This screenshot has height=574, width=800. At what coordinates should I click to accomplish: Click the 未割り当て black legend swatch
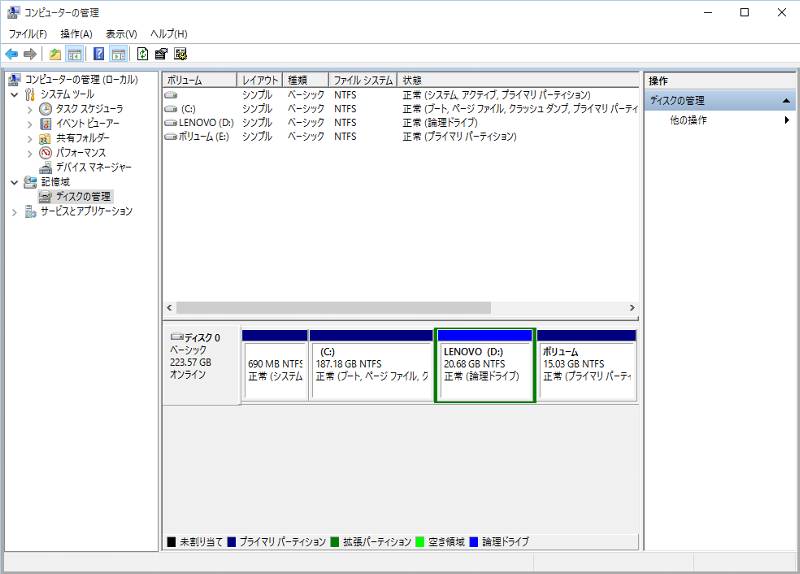click(x=171, y=542)
